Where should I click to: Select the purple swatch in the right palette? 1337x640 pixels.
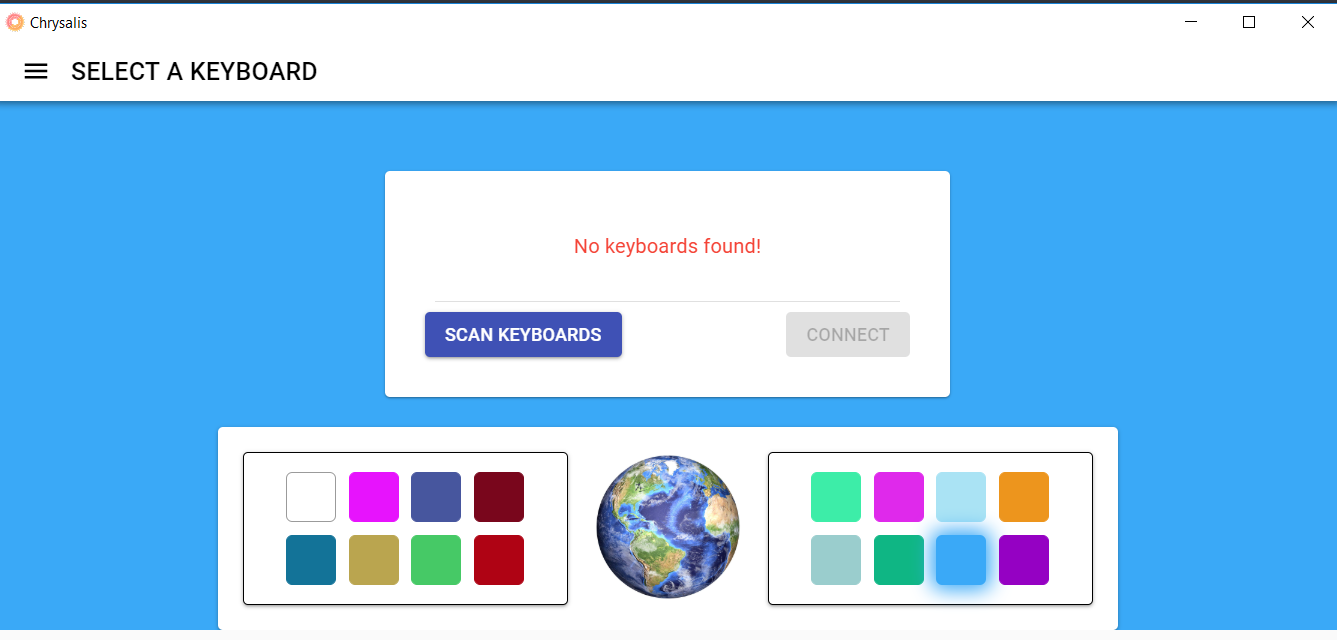click(x=1023, y=560)
